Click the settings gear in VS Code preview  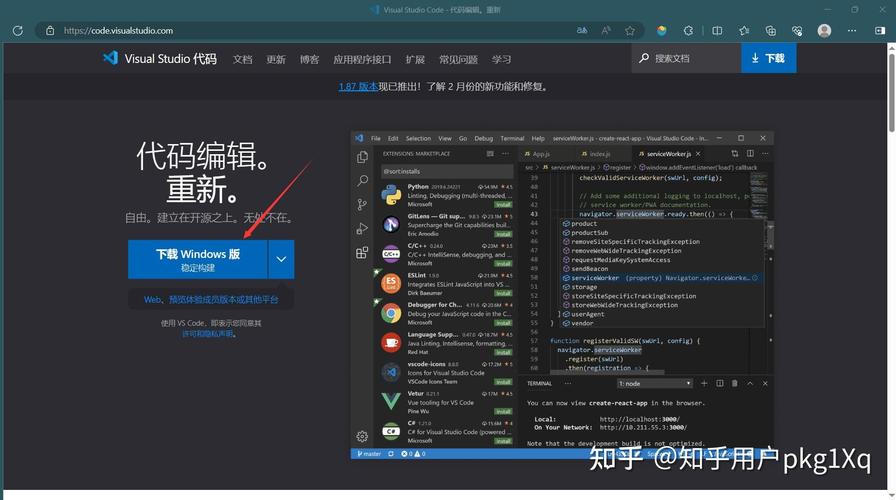coord(362,437)
